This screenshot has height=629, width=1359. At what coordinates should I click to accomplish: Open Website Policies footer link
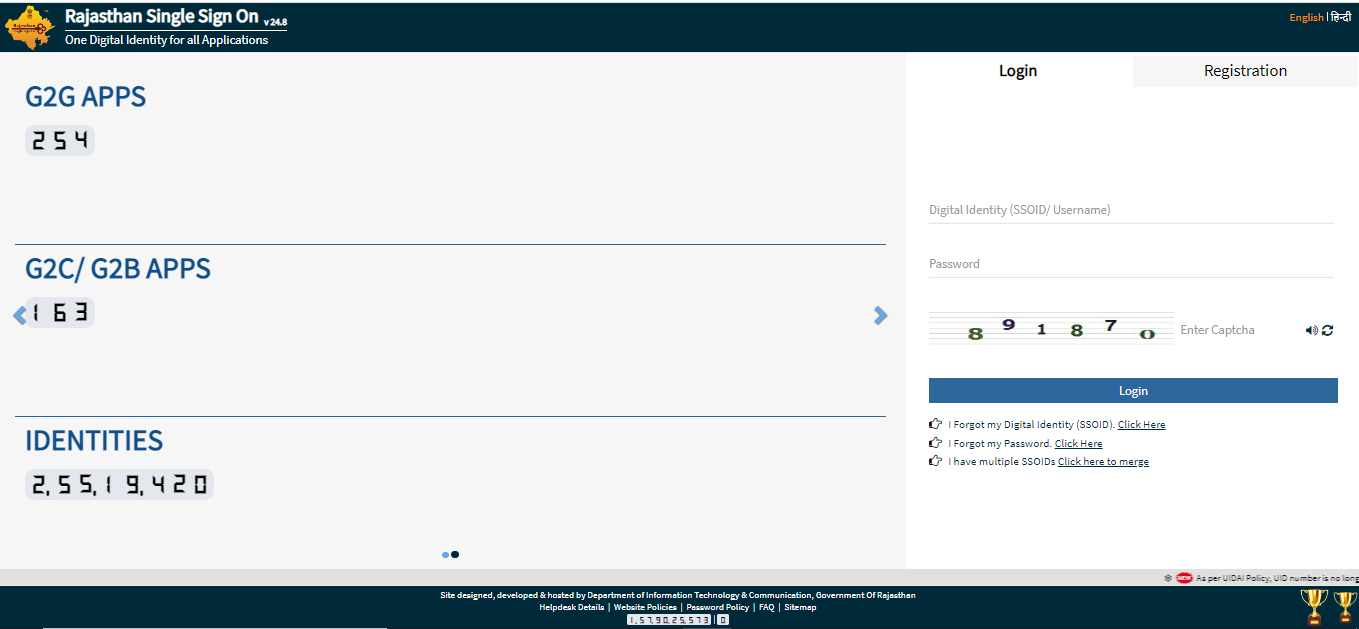click(645, 607)
